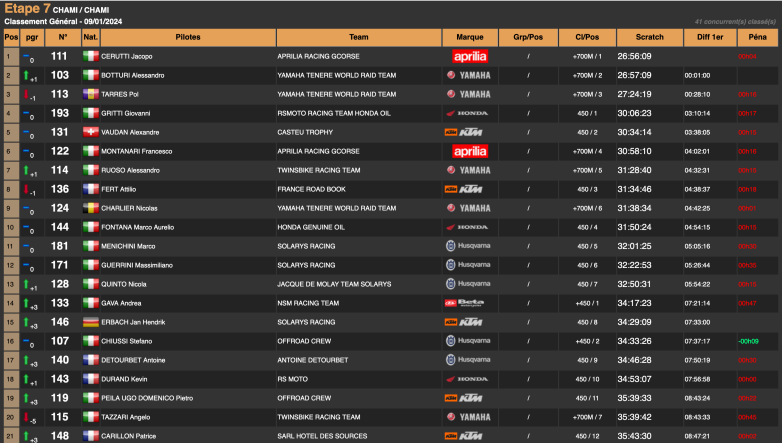This screenshot has width=782, height=443.
Task: Click the German flag beside Erbach Jan Hendrik
Action: pos(91,322)
